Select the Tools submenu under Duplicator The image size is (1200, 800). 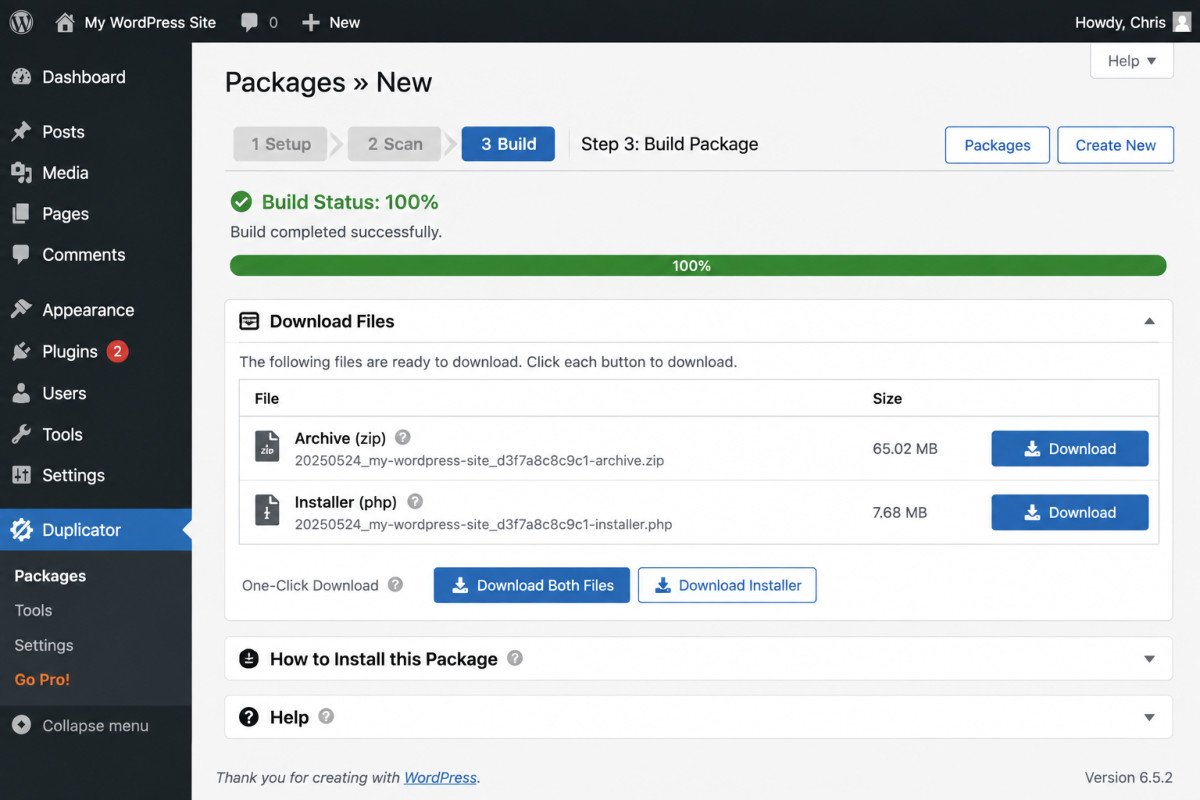click(x=33, y=610)
